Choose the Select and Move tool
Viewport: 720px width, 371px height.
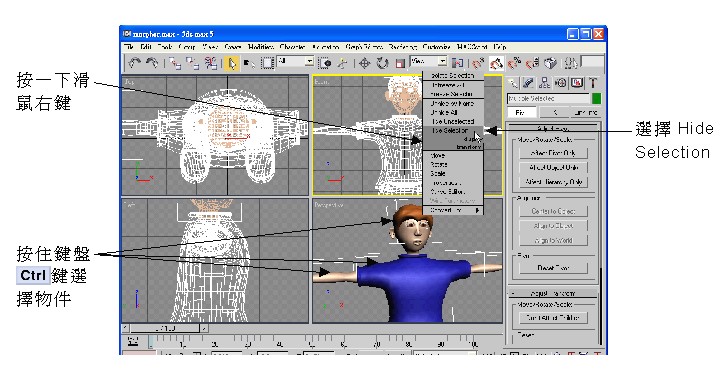[364, 63]
